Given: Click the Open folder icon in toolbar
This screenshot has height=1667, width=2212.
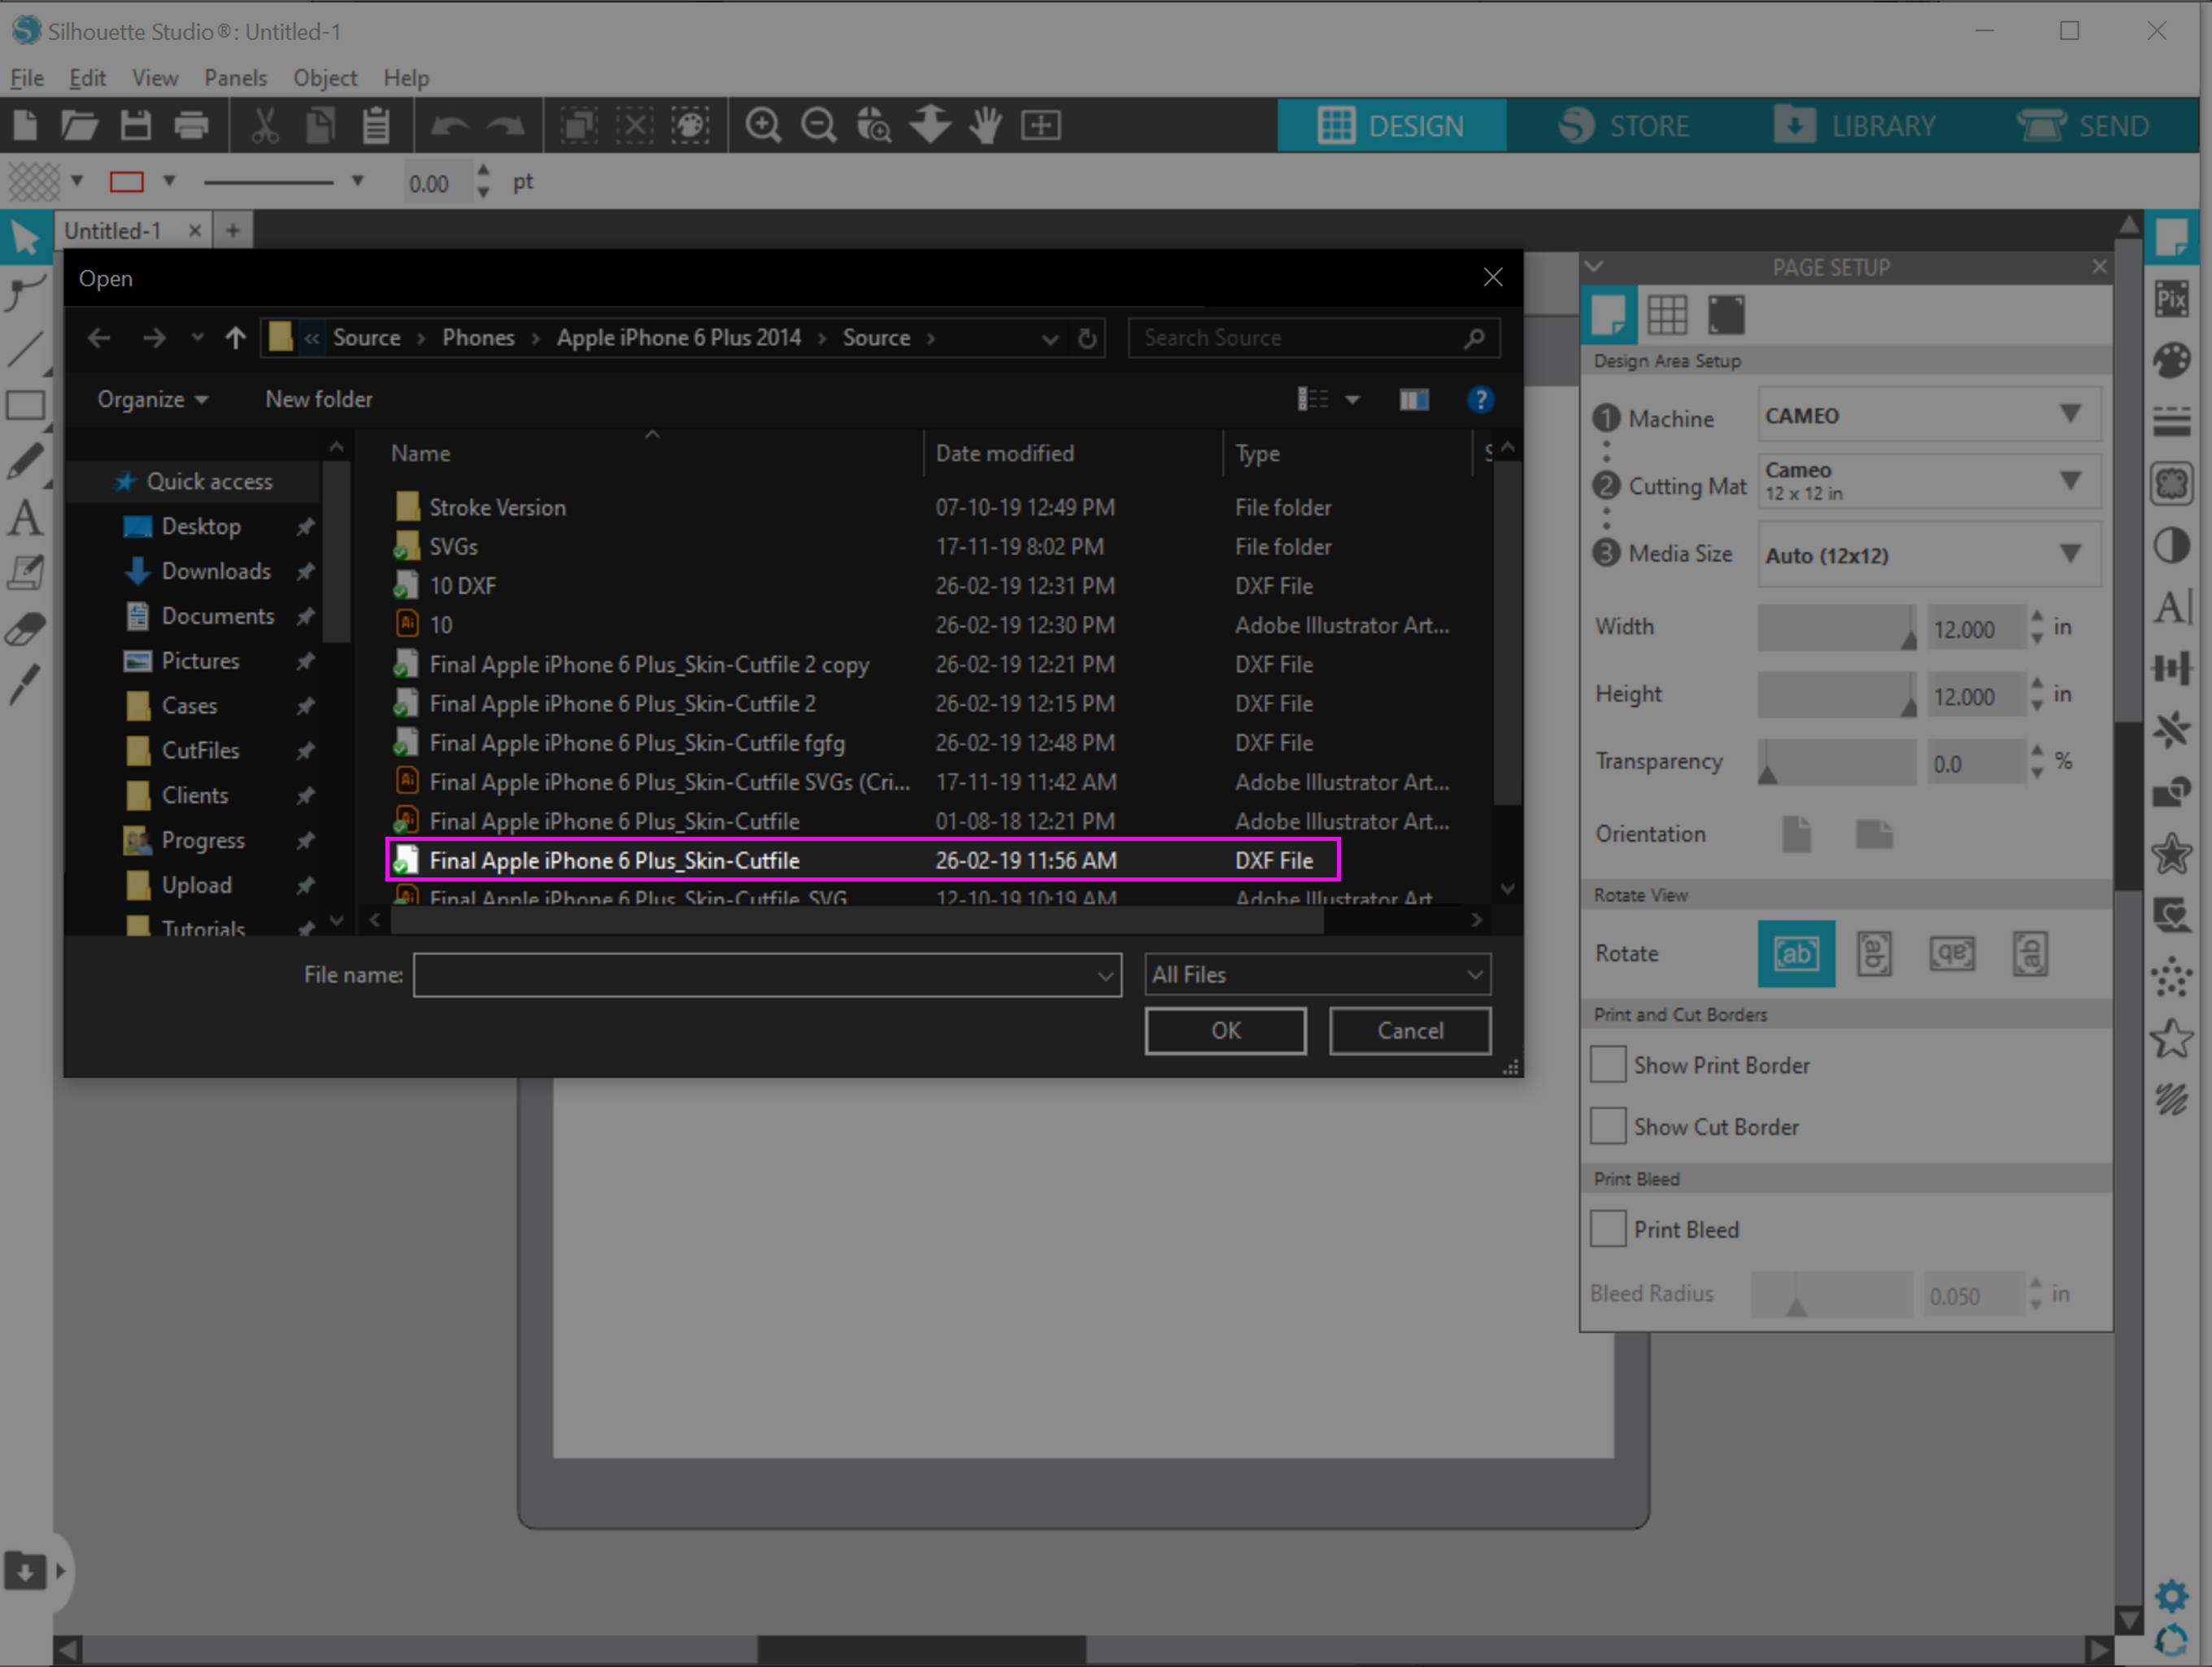Looking at the screenshot, I should (x=79, y=126).
